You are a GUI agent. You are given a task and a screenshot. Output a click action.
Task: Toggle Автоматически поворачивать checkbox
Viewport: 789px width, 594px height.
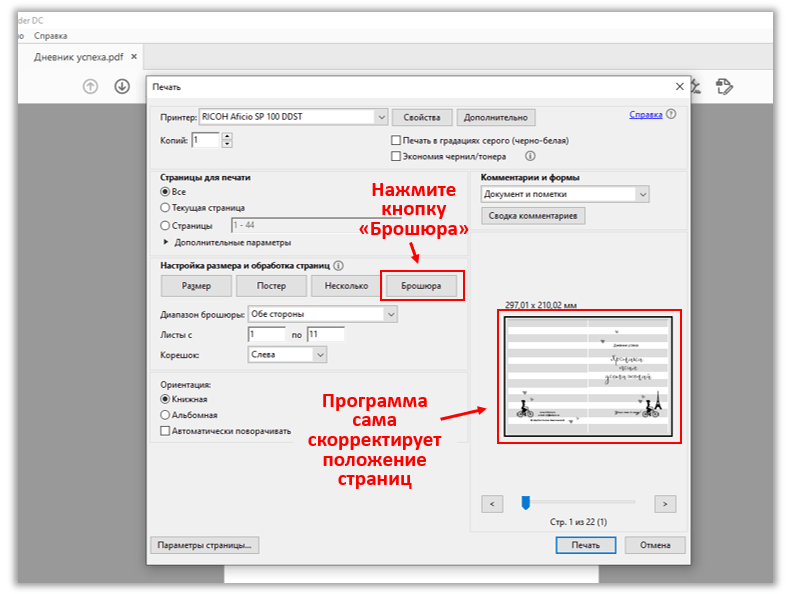pos(165,431)
